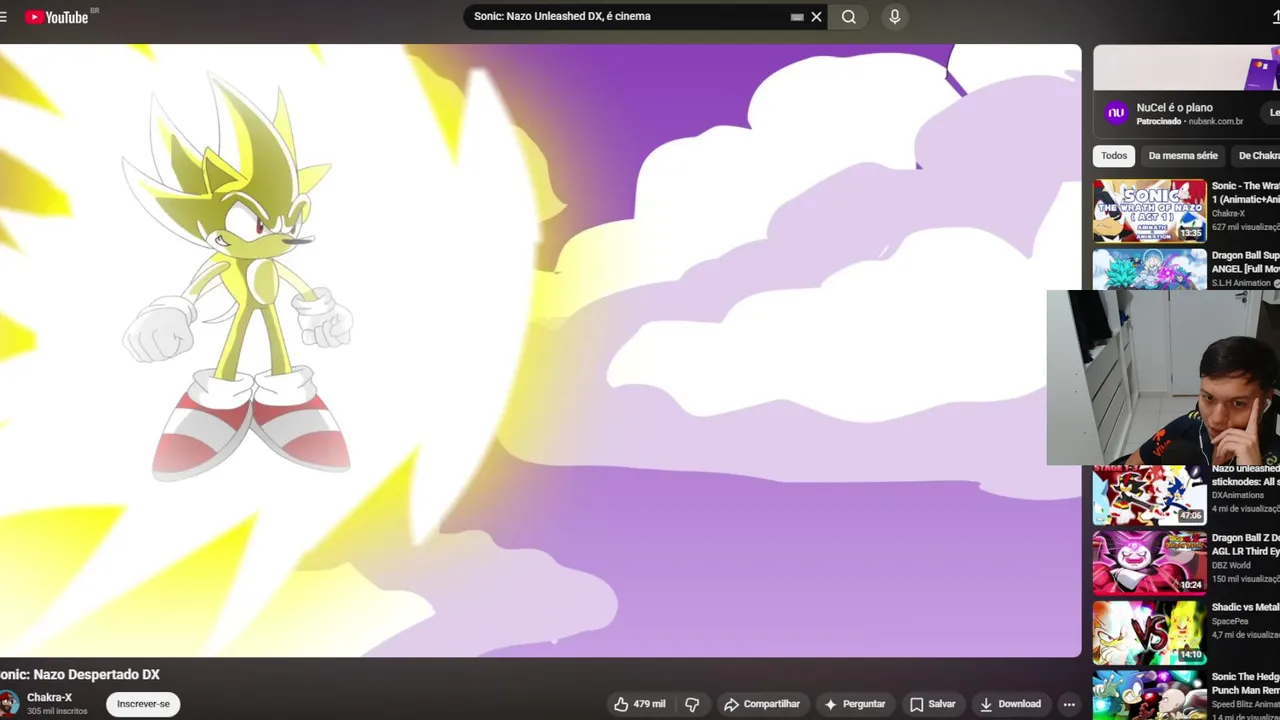Image resolution: width=1280 pixels, height=720 pixels.
Task: Open SpacePea channel name
Action: coord(1230,621)
